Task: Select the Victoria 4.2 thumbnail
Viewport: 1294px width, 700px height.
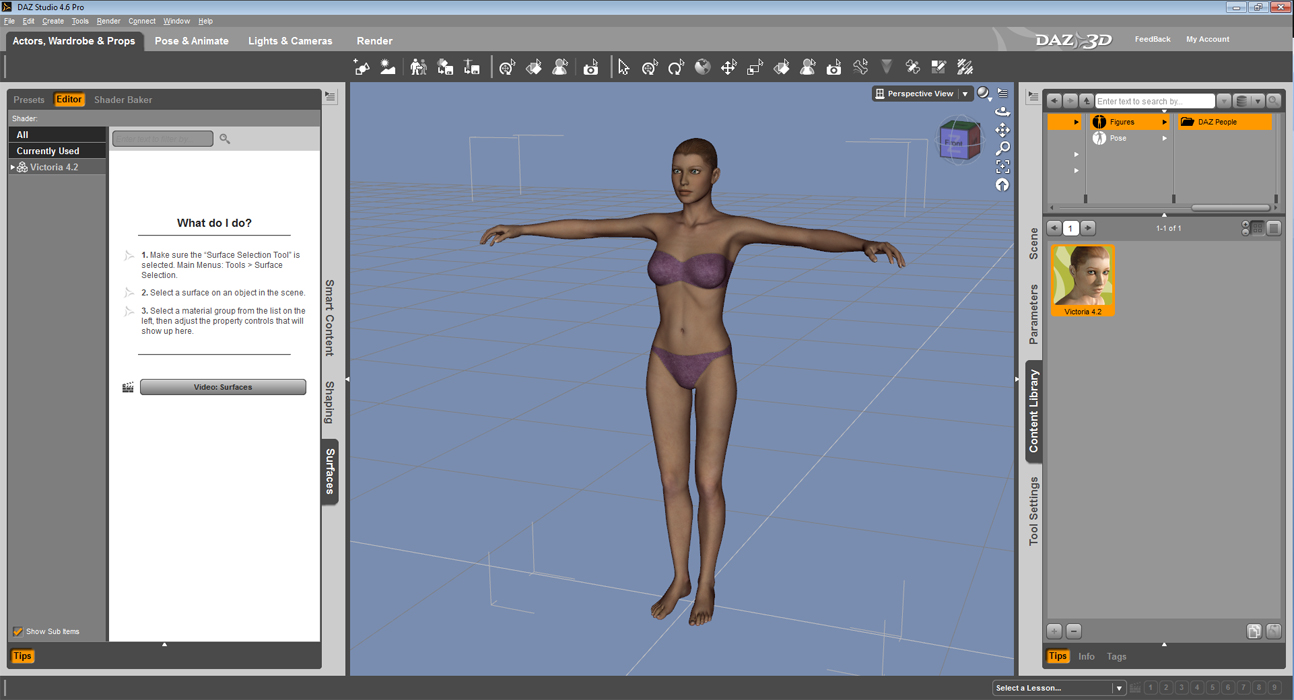Action: pos(1082,280)
